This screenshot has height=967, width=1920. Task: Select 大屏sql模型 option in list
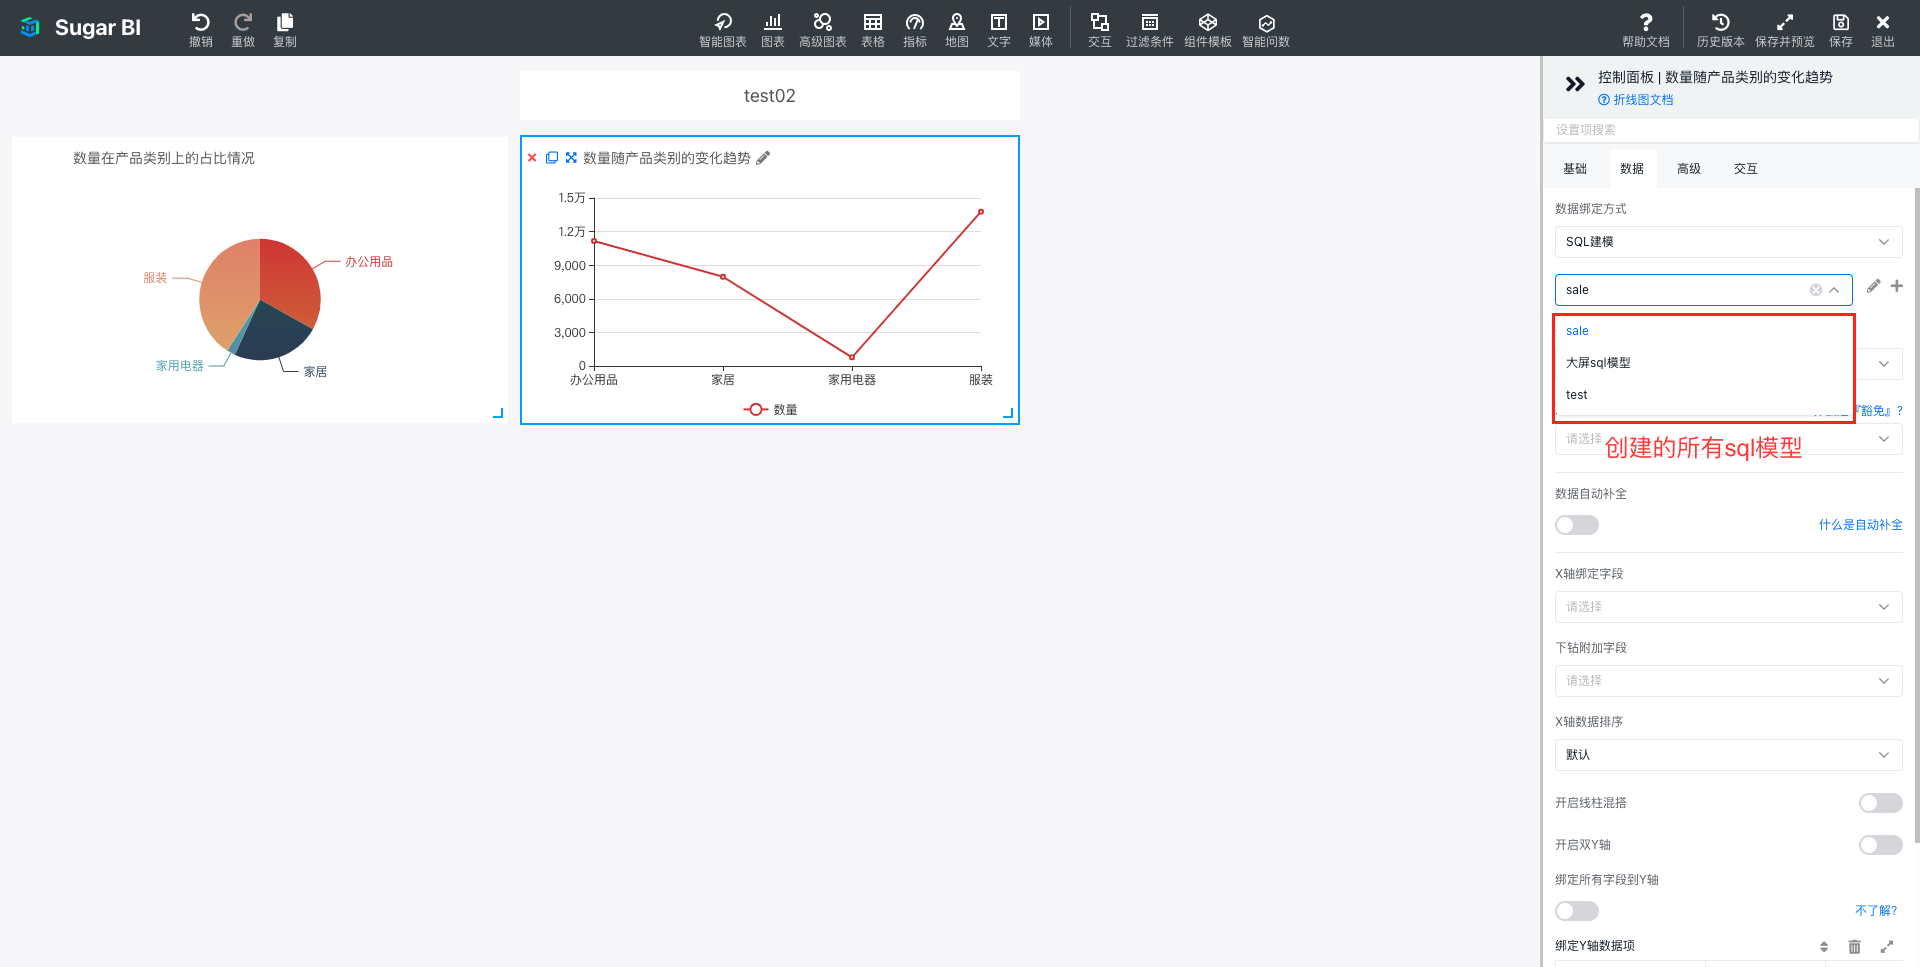coord(1704,363)
